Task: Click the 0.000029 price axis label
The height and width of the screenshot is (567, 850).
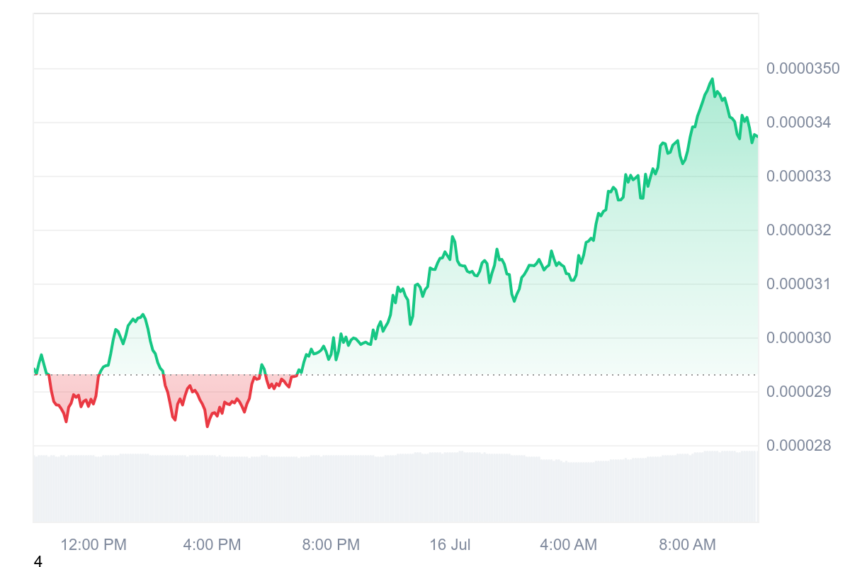Action: 799,391
